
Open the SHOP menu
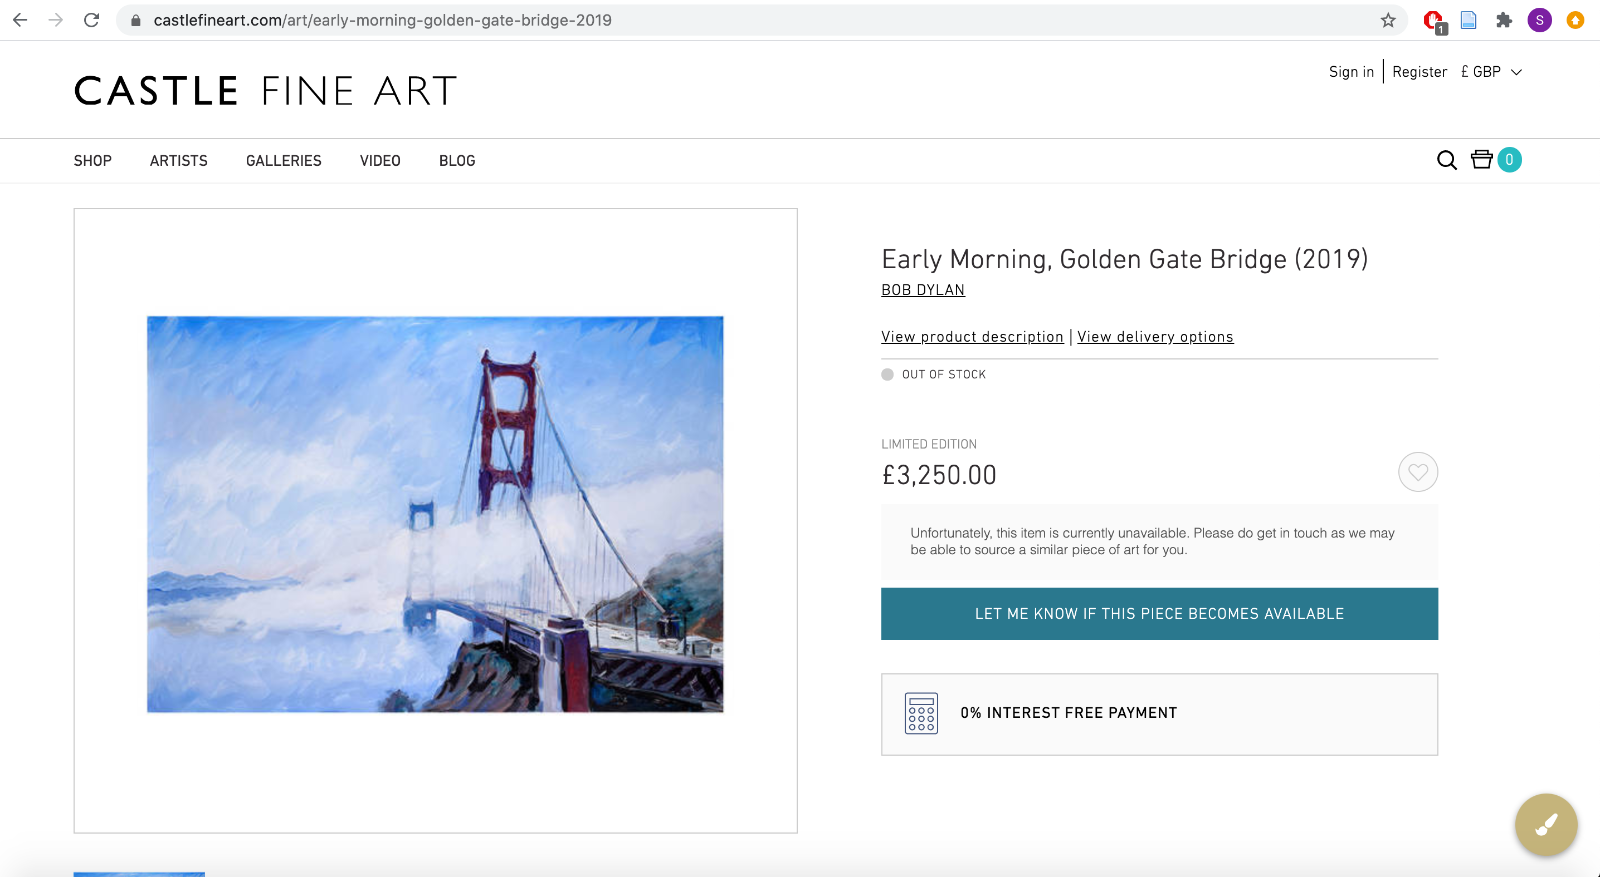(x=93, y=161)
